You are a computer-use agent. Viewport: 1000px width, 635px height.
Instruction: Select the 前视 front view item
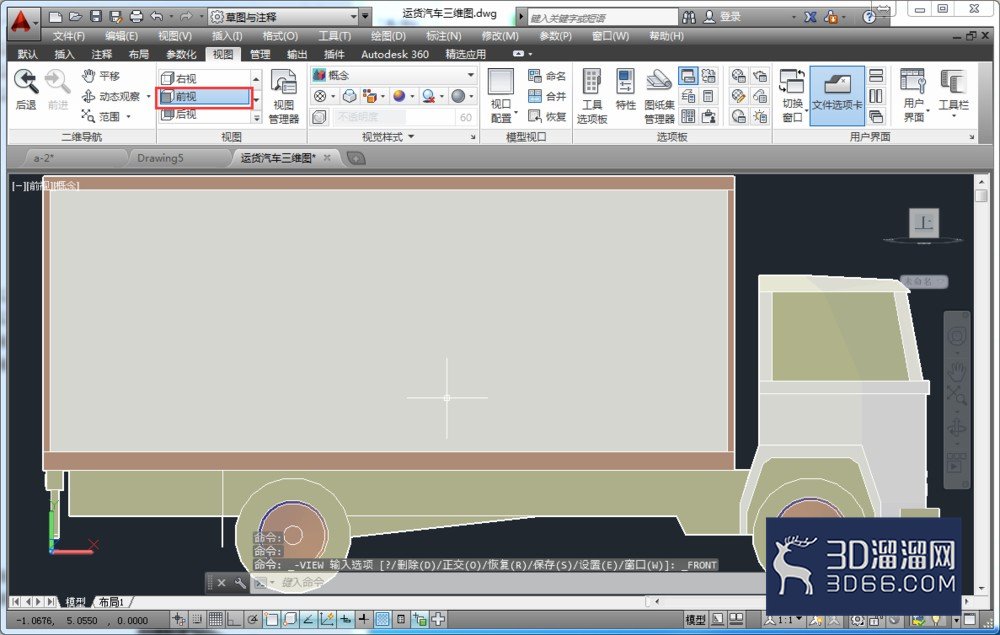tap(205, 96)
